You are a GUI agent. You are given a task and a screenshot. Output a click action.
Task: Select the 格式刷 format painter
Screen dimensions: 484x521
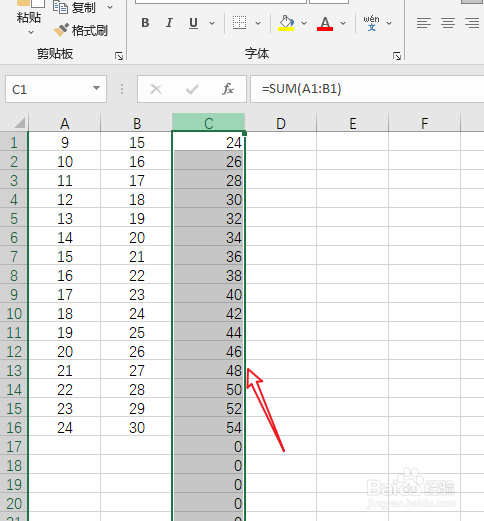81,30
